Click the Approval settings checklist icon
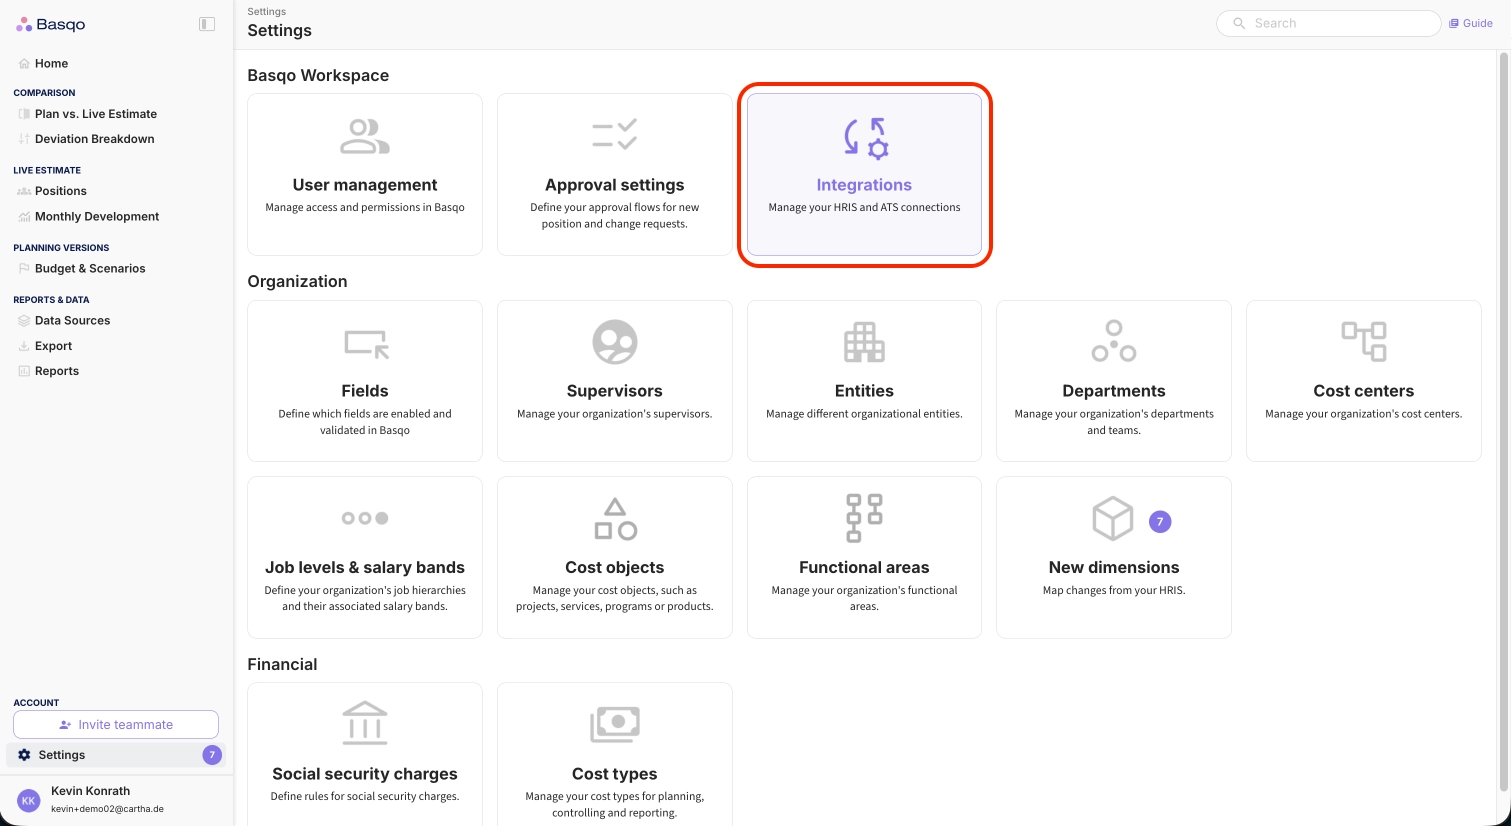Viewport: 1512px width, 828px height. coord(614,134)
